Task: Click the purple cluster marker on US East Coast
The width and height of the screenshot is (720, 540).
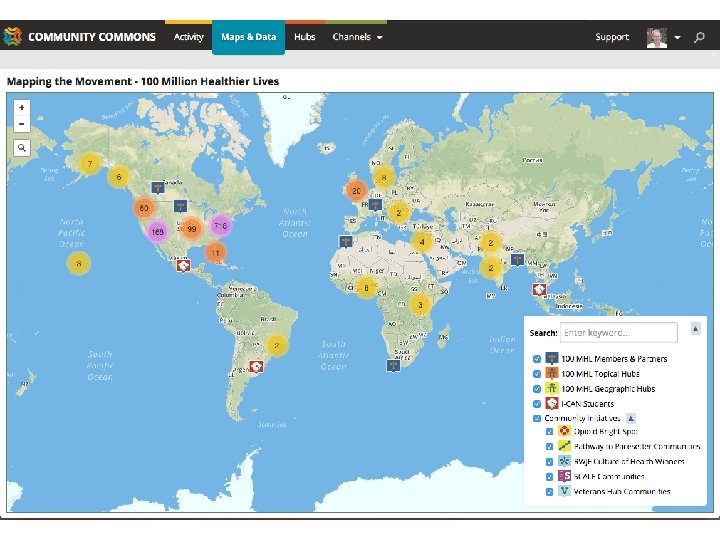Action: (220, 225)
